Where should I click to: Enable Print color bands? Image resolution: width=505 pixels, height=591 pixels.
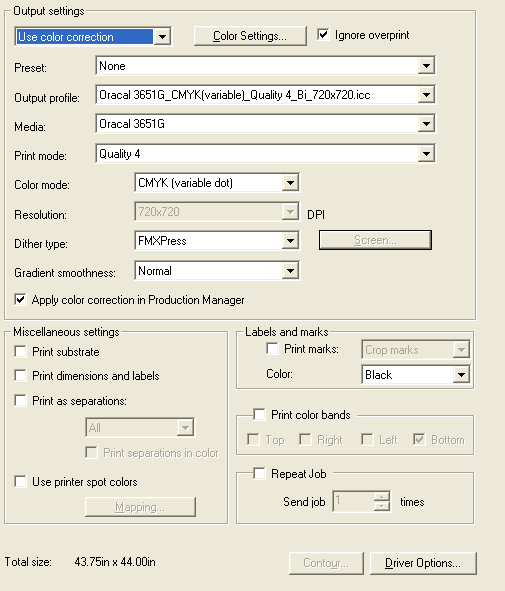pyautogui.click(x=259, y=414)
